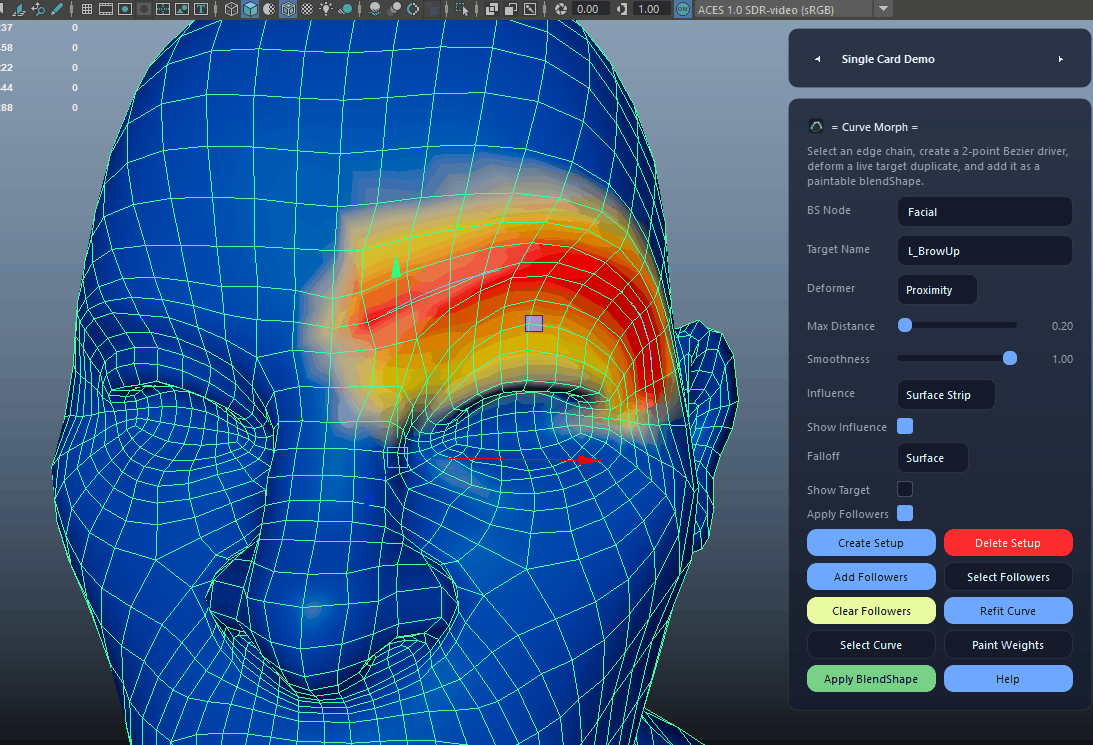The height and width of the screenshot is (745, 1093).
Task: Click the Create Setup button
Action: 871,543
